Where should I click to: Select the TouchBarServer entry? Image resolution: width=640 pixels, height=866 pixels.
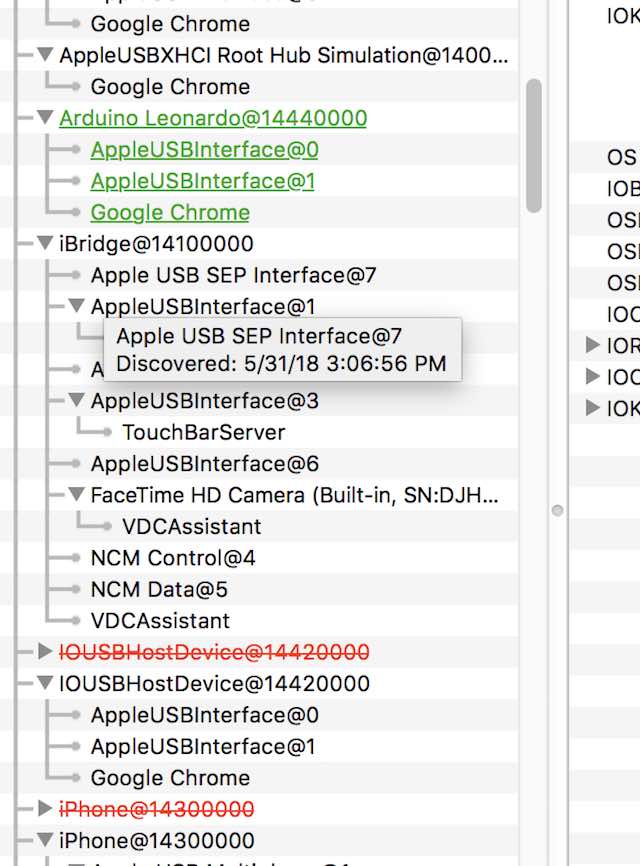tap(203, 432)
